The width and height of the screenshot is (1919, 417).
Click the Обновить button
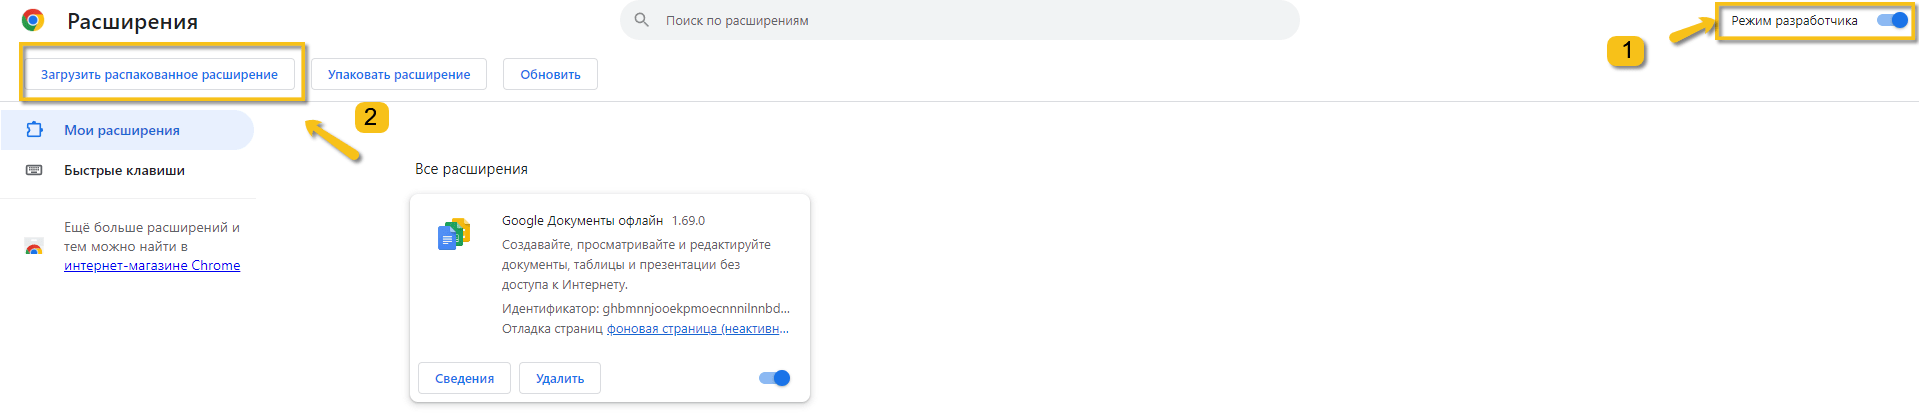(x=550, y=74)
